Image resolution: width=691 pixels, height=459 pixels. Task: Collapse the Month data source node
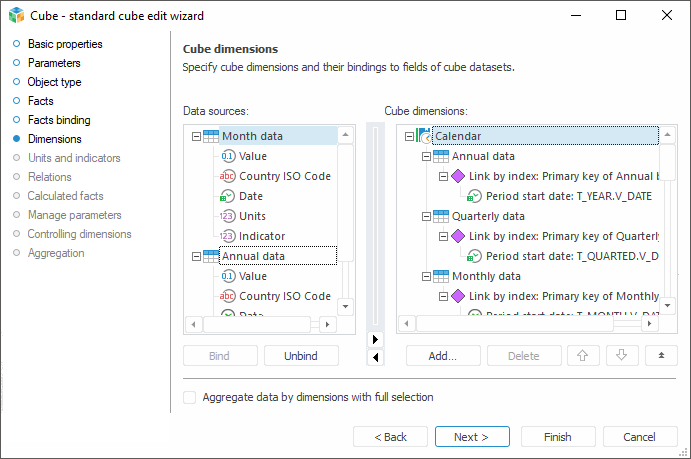coord(196,136)
